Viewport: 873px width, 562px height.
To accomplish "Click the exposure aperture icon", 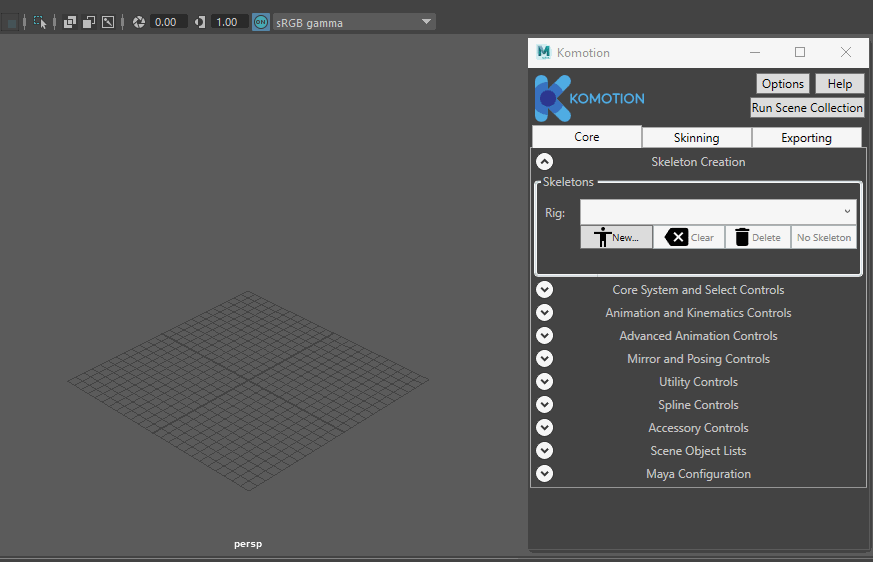I will 139,22.
